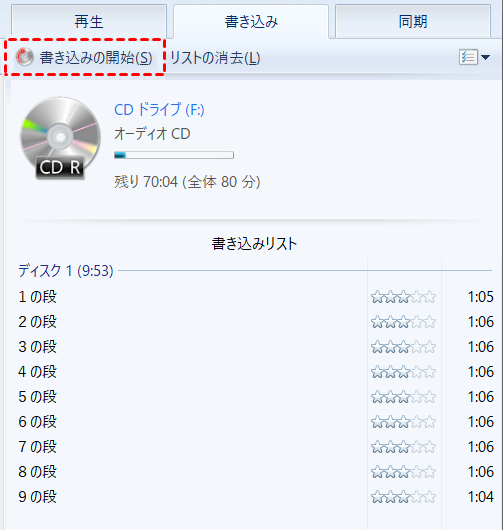
Task: Click the CD R disc image
Action: 60,138
